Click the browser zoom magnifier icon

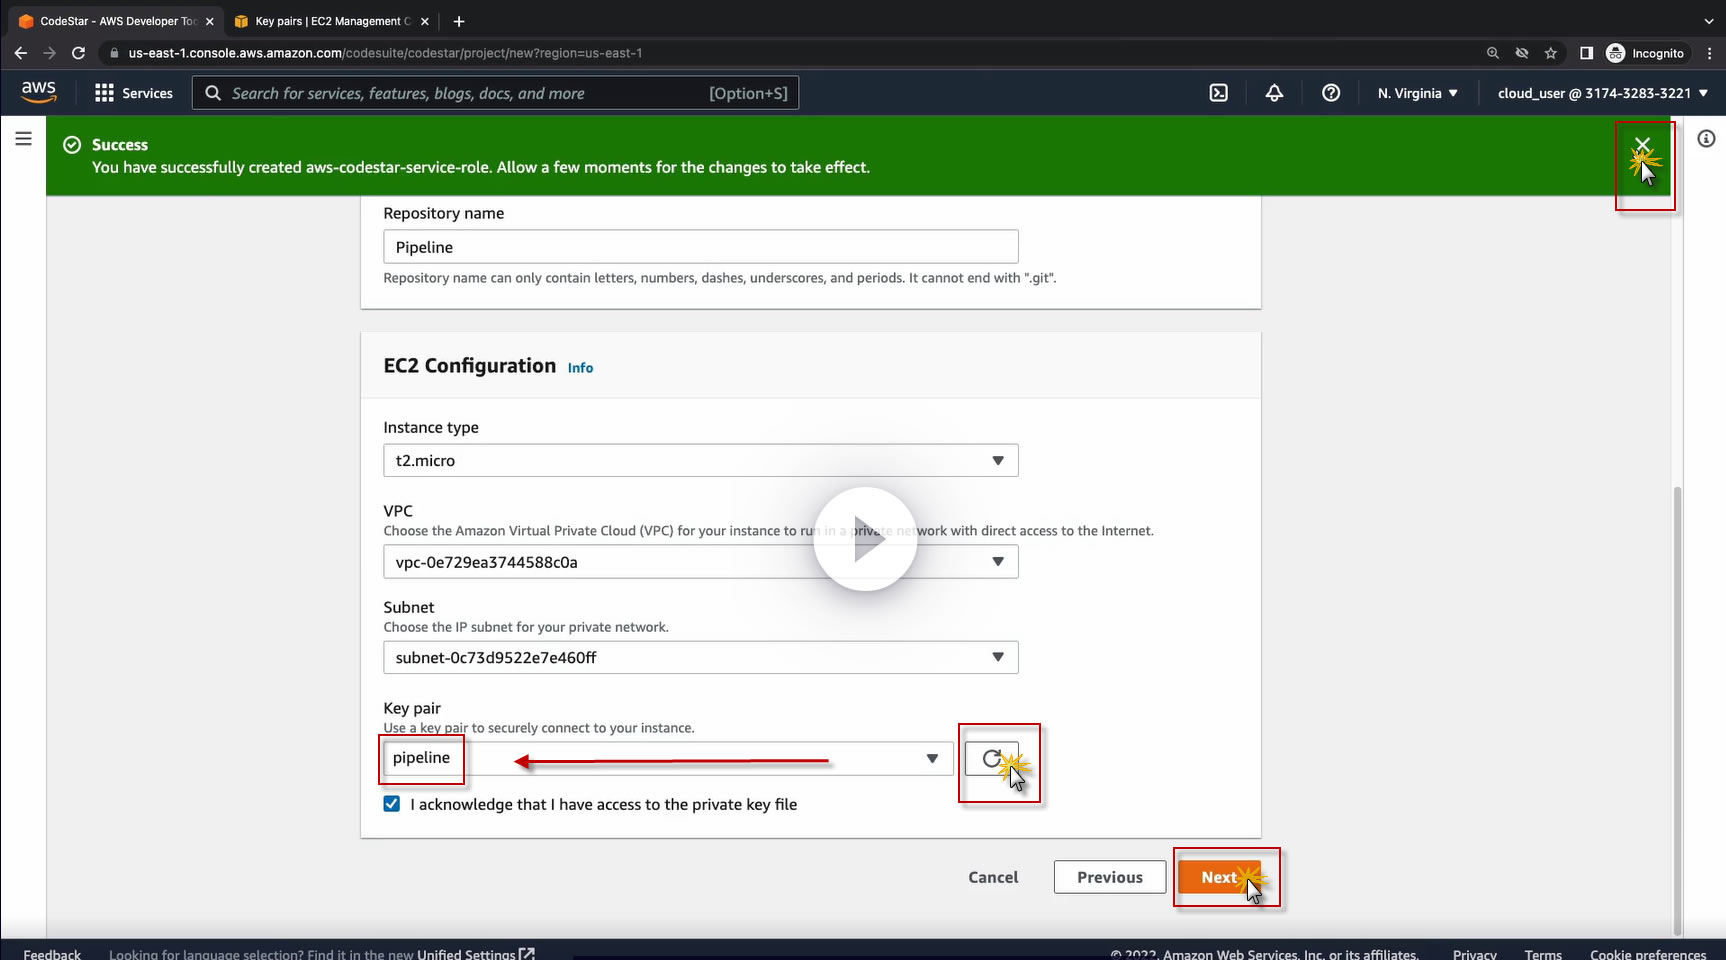[1493, 53]
